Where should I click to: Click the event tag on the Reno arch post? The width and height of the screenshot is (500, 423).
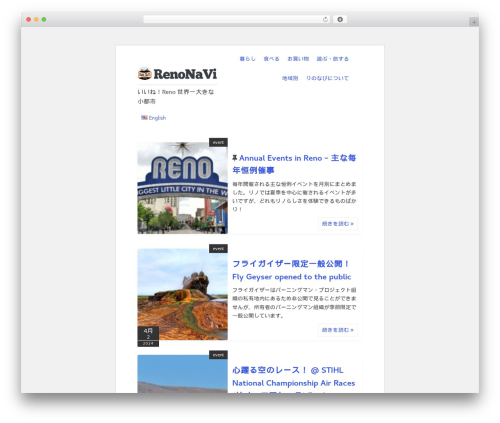tap(218, 142)
